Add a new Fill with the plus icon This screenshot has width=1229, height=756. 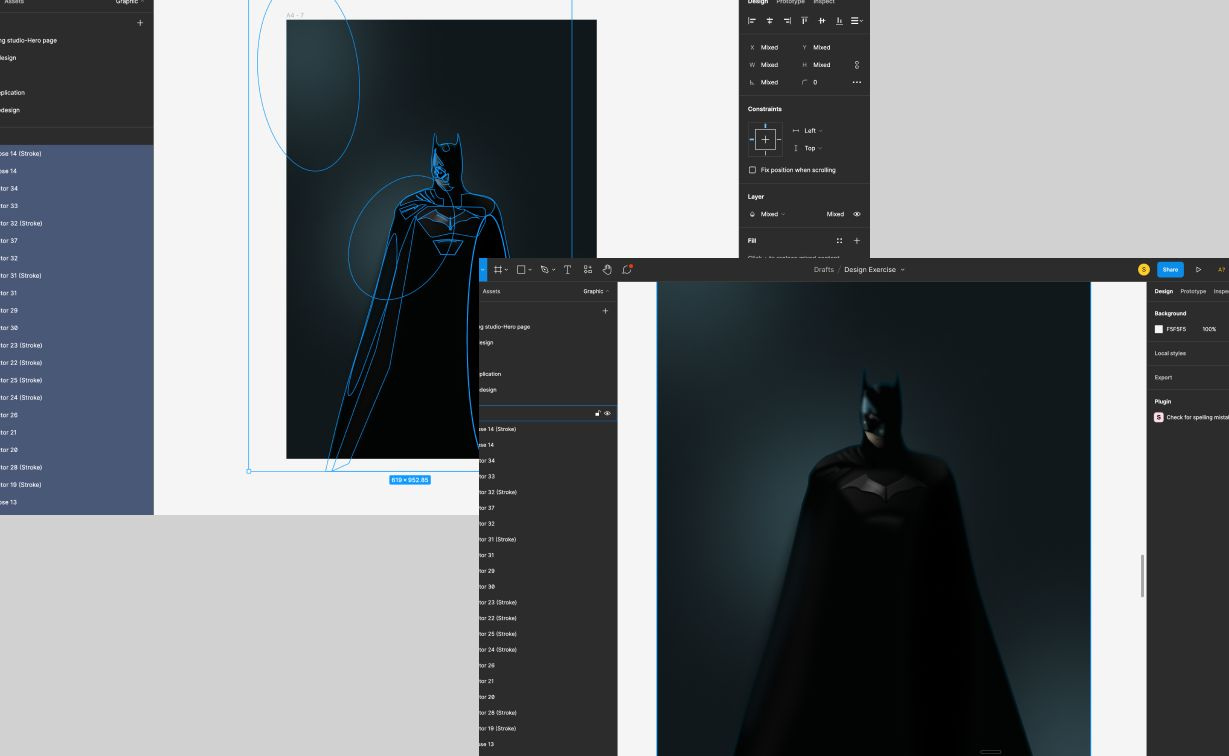856,240
